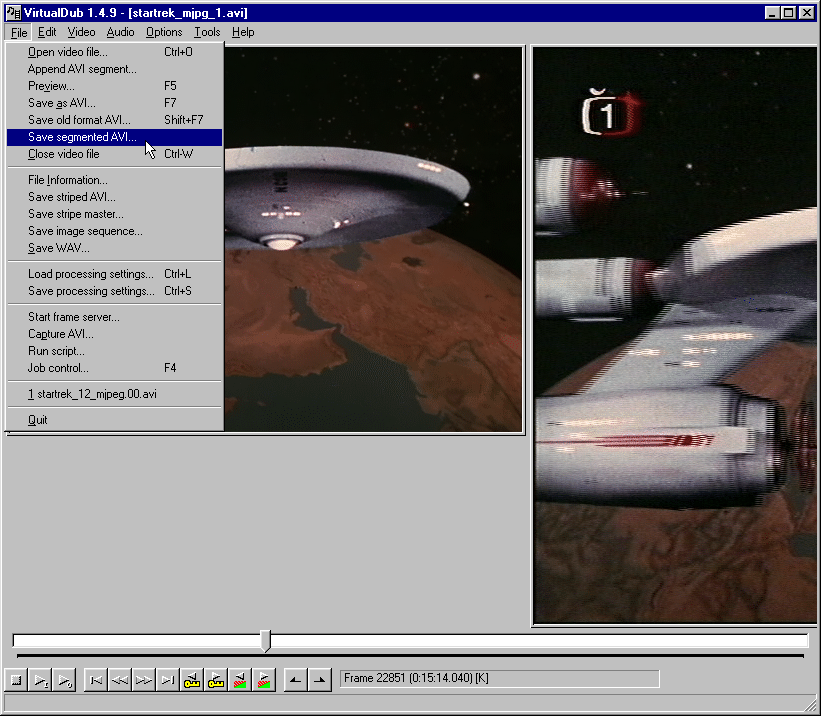Select Load processing settings...
The height and width of the screenshot is (716, 821).
pos(115,274)
